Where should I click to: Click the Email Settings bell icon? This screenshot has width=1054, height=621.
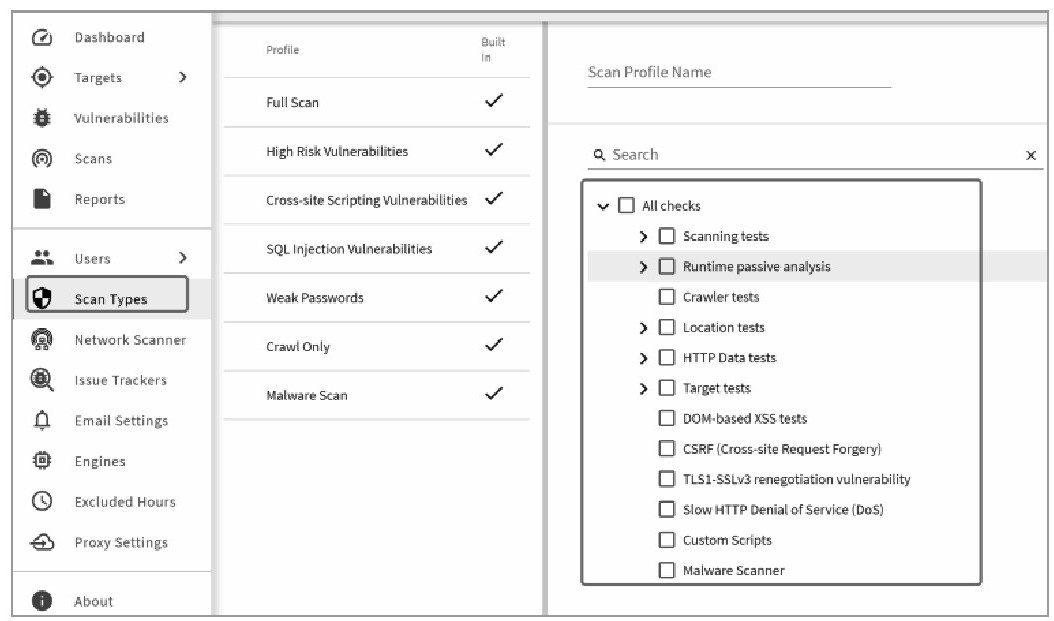[42, 421]
